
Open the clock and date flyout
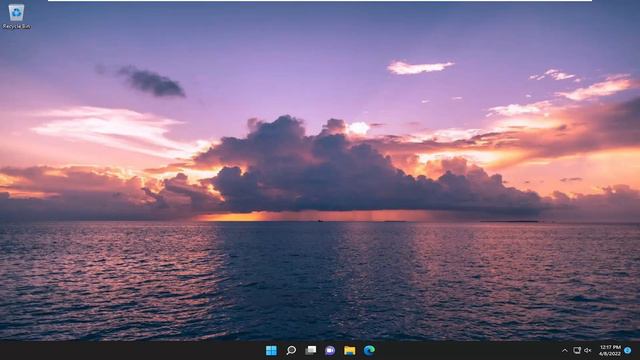(610, 350)
